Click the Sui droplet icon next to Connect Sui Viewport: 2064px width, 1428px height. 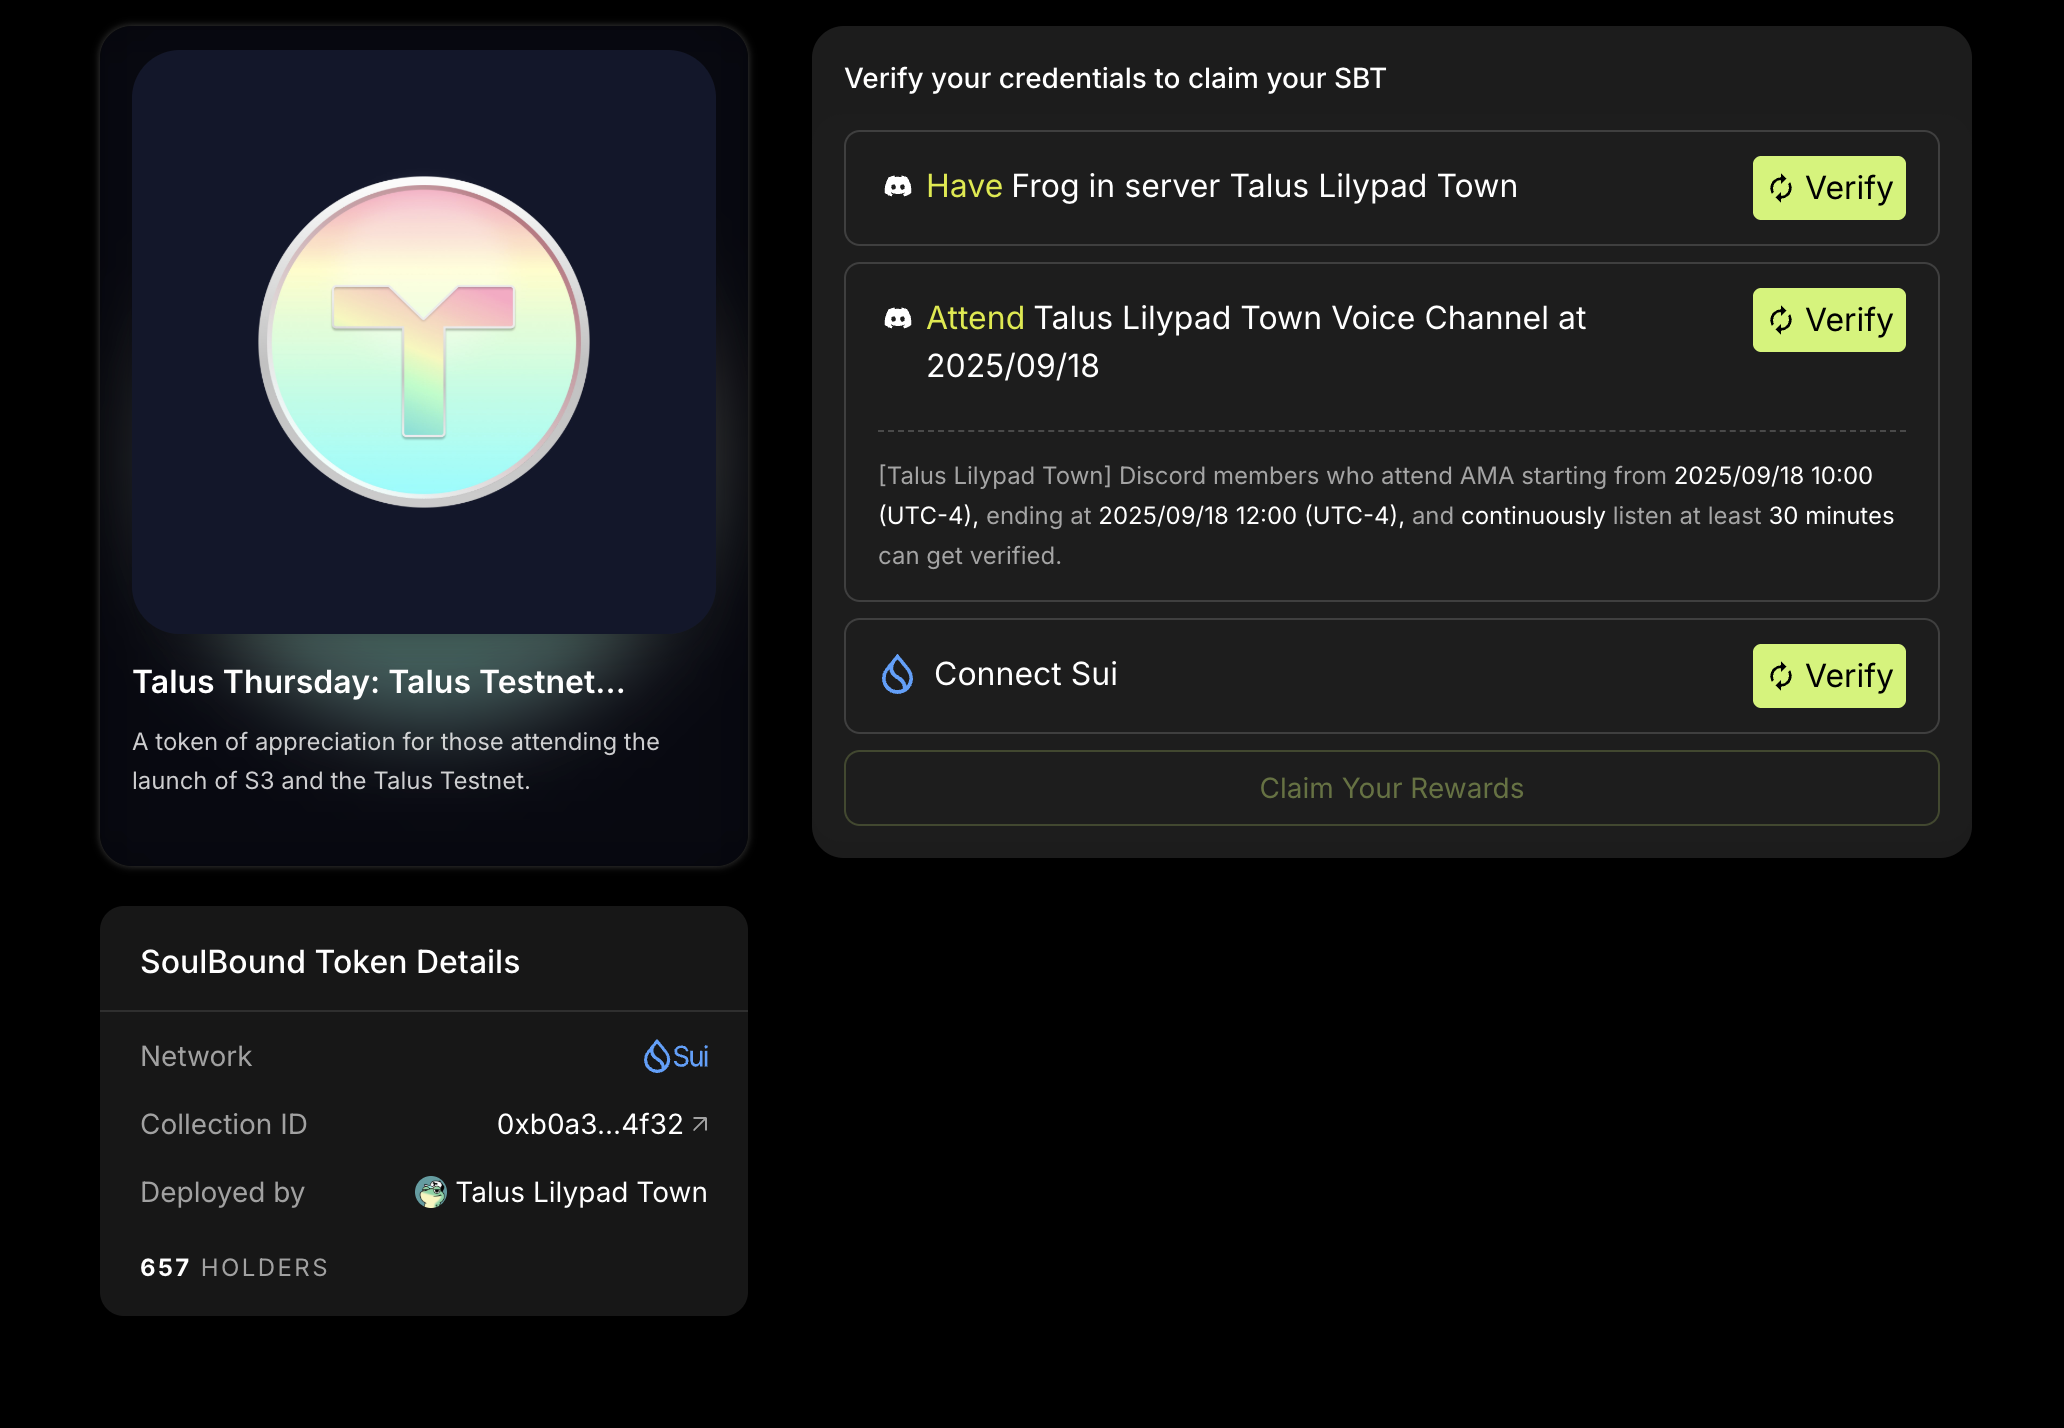[x=897, y=675]
